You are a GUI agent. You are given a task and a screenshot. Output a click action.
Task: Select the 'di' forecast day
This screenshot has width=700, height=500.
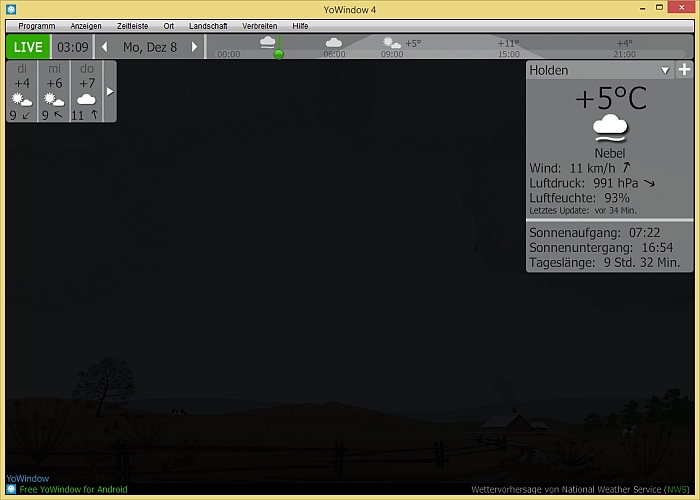(22, 91)
